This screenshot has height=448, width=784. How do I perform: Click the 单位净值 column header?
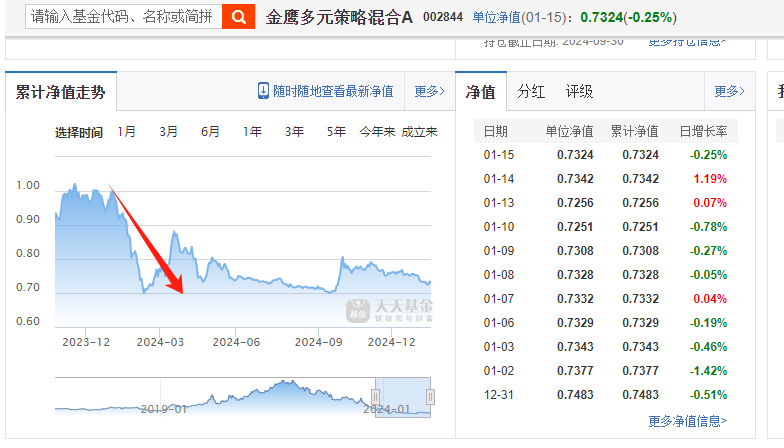click(570, 132)
